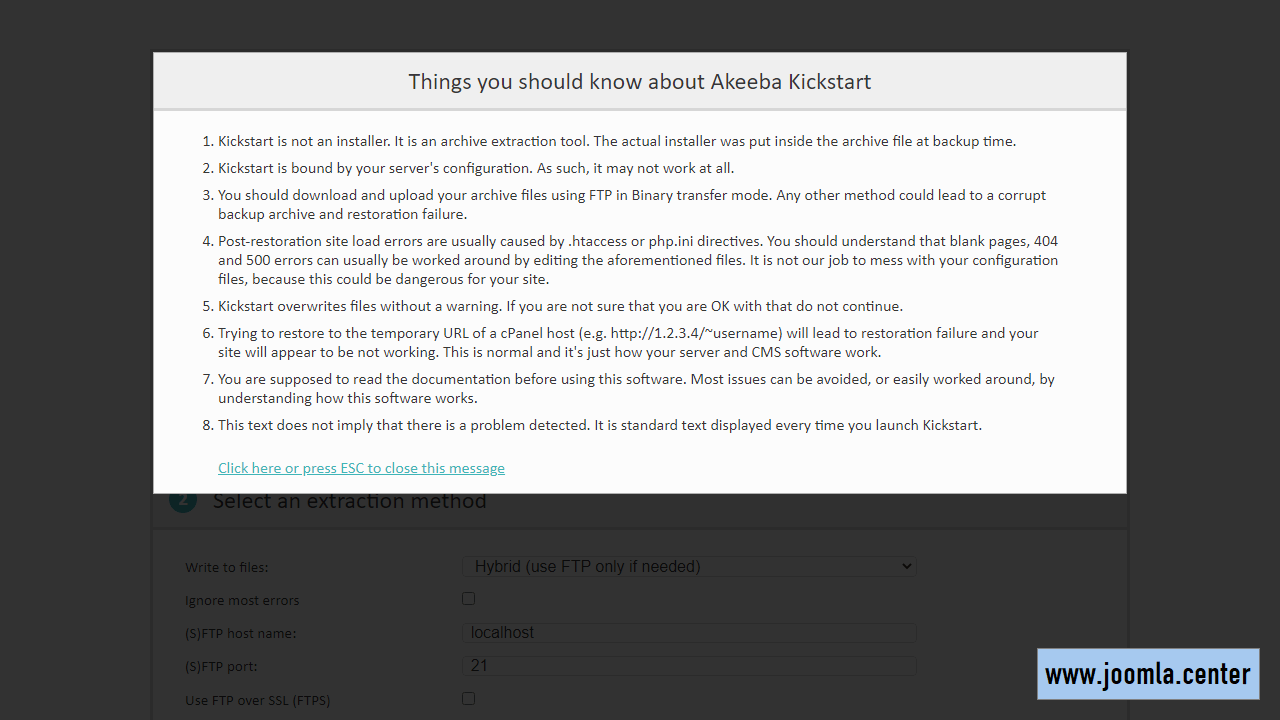1280x720 pixels.
Task: Click the (S)FTP host name field
Action: point(689,632)
